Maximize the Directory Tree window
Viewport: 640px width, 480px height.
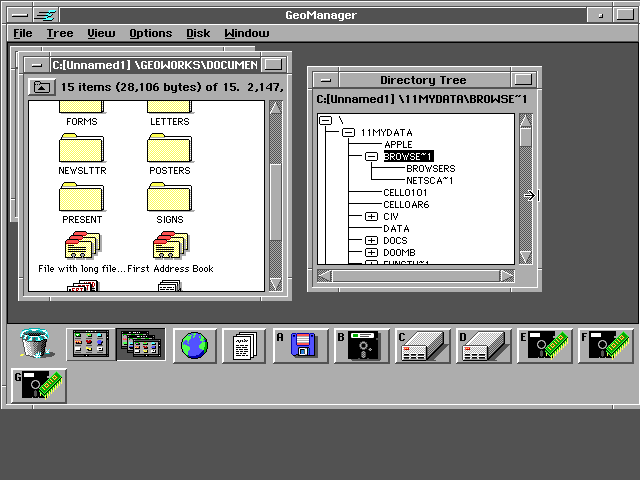click(x=524, y=80)
